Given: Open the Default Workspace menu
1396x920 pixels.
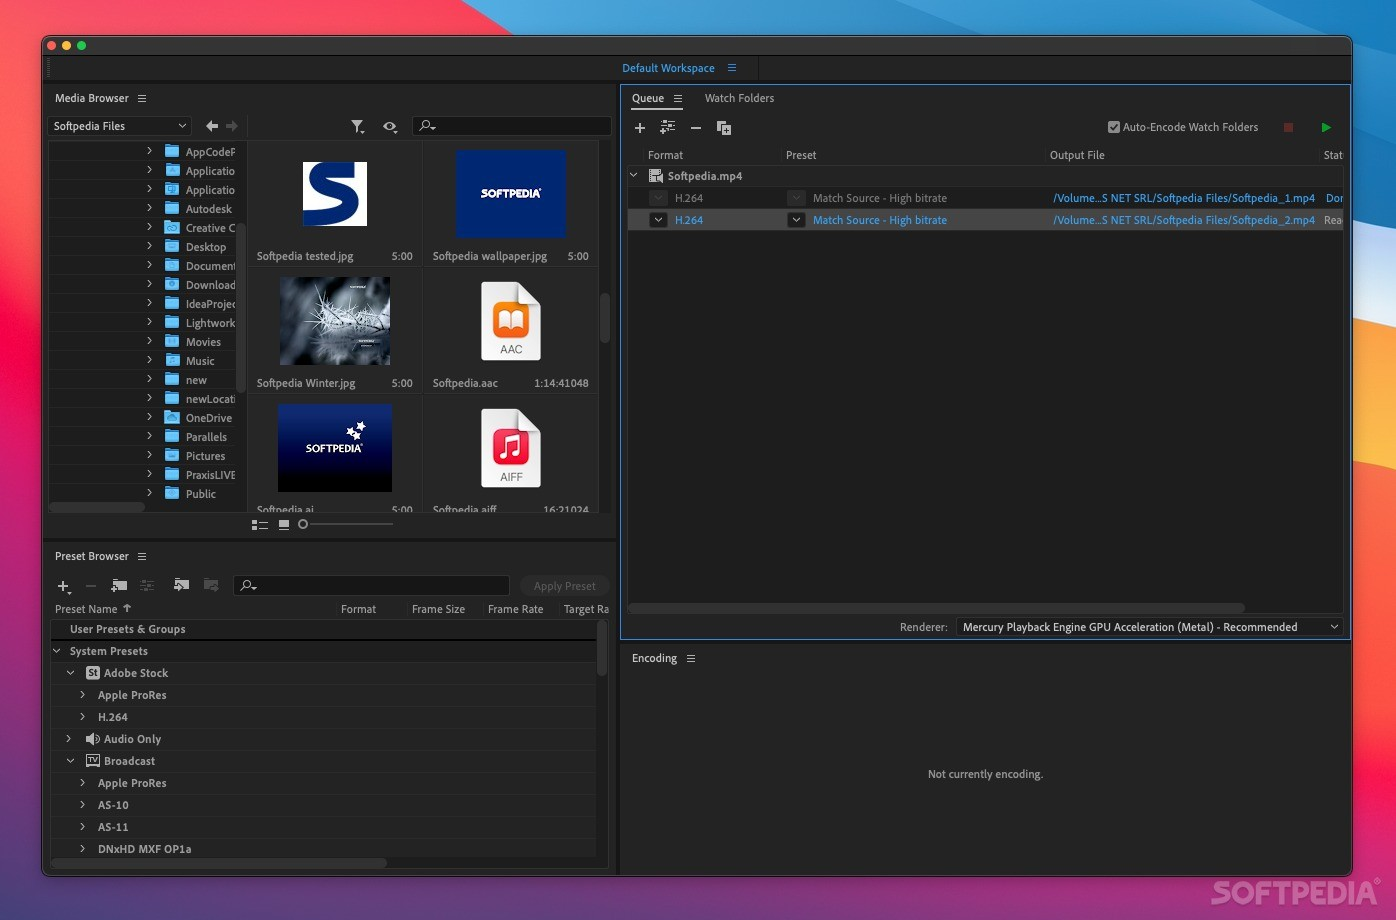Looking at the screenshot, I should pyautogui.click(x=732, y=68).
